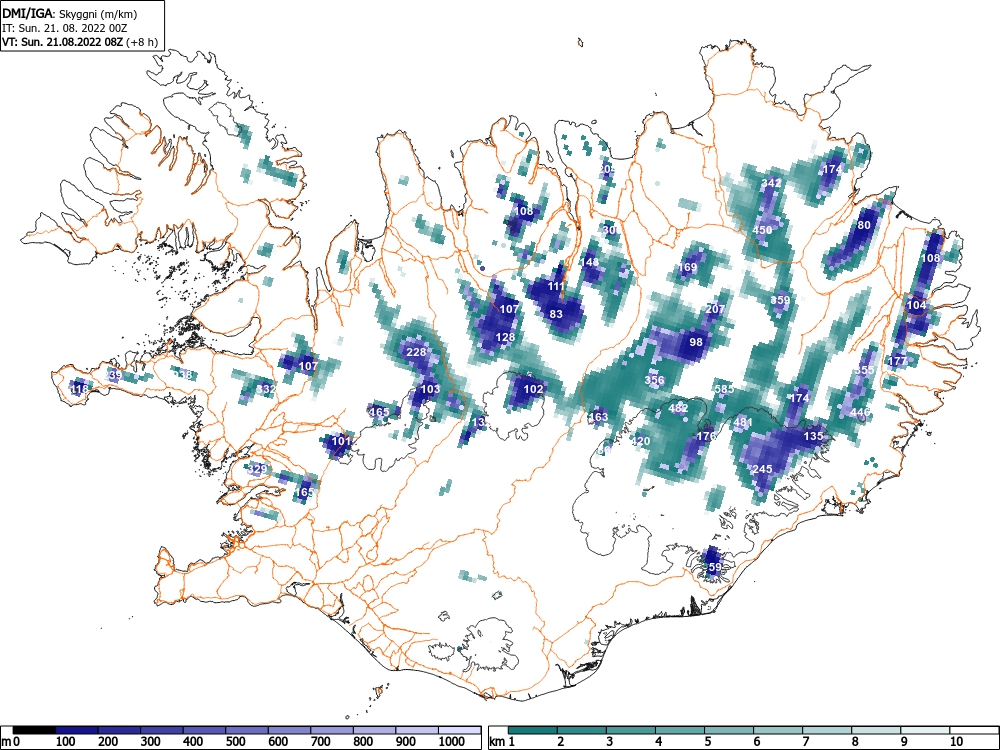
Task: Click the visibility value '450' on the map
Action: [x=762, y=230]
